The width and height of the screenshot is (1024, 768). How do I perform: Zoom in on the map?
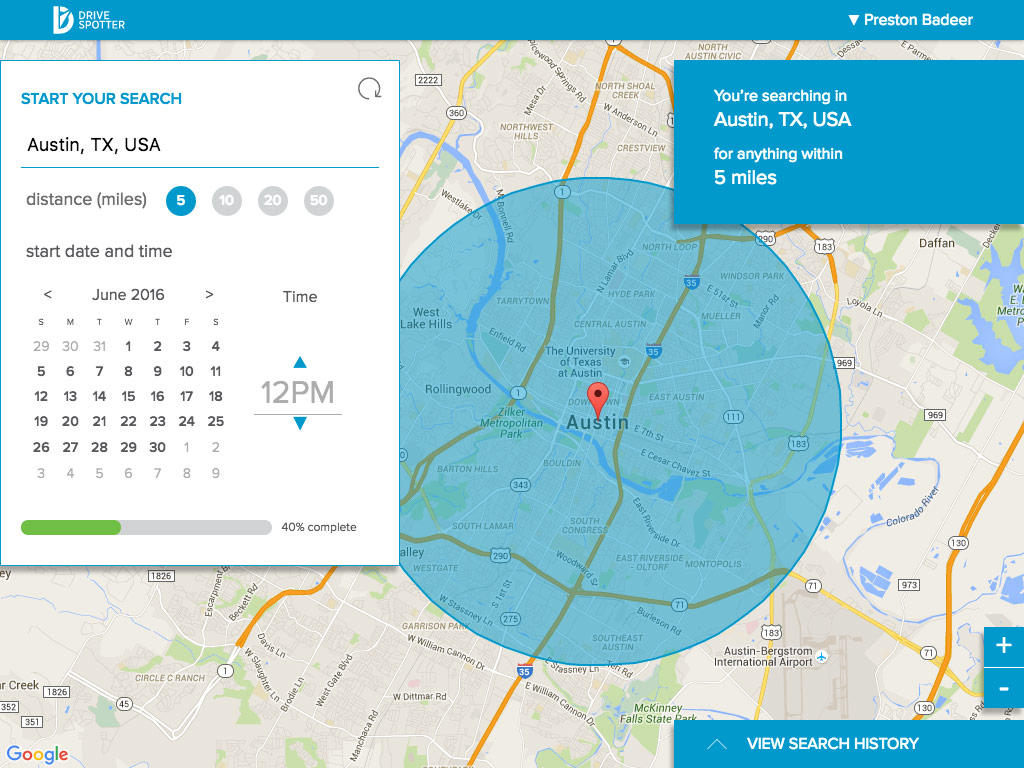click(1004, 647)
